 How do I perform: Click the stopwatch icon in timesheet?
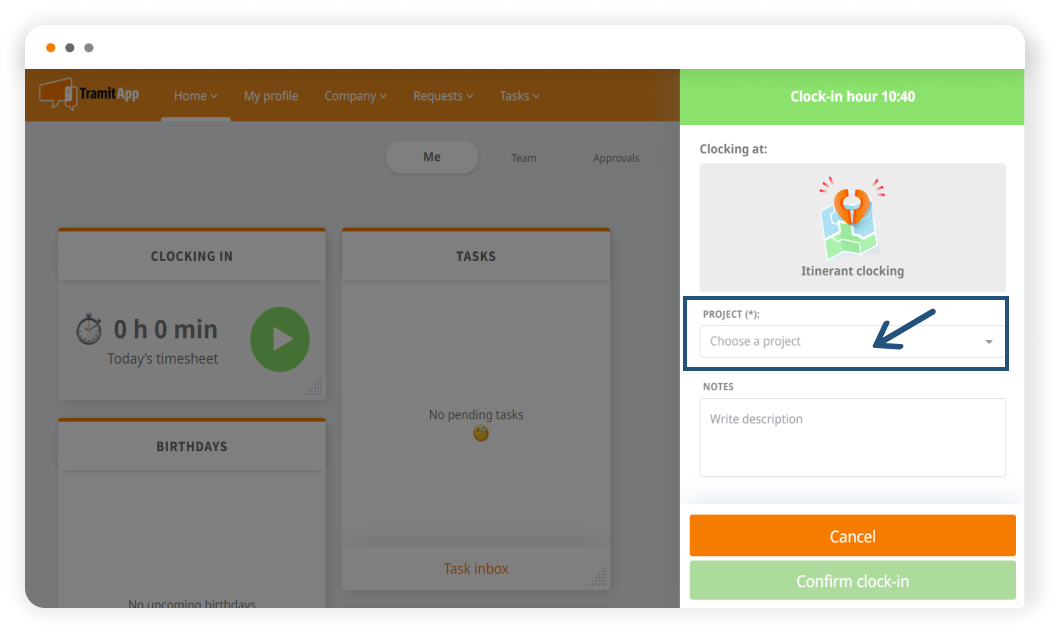[89, 330]
